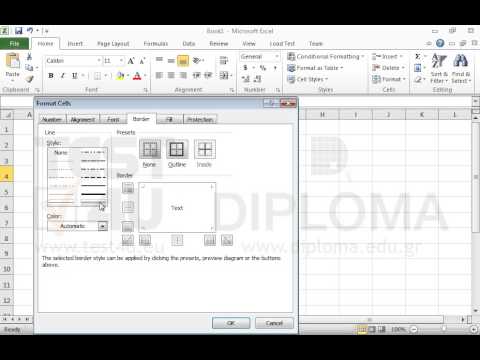
Task: Open the Format cells ribbon dropdown
Action: tap(389, 79)
